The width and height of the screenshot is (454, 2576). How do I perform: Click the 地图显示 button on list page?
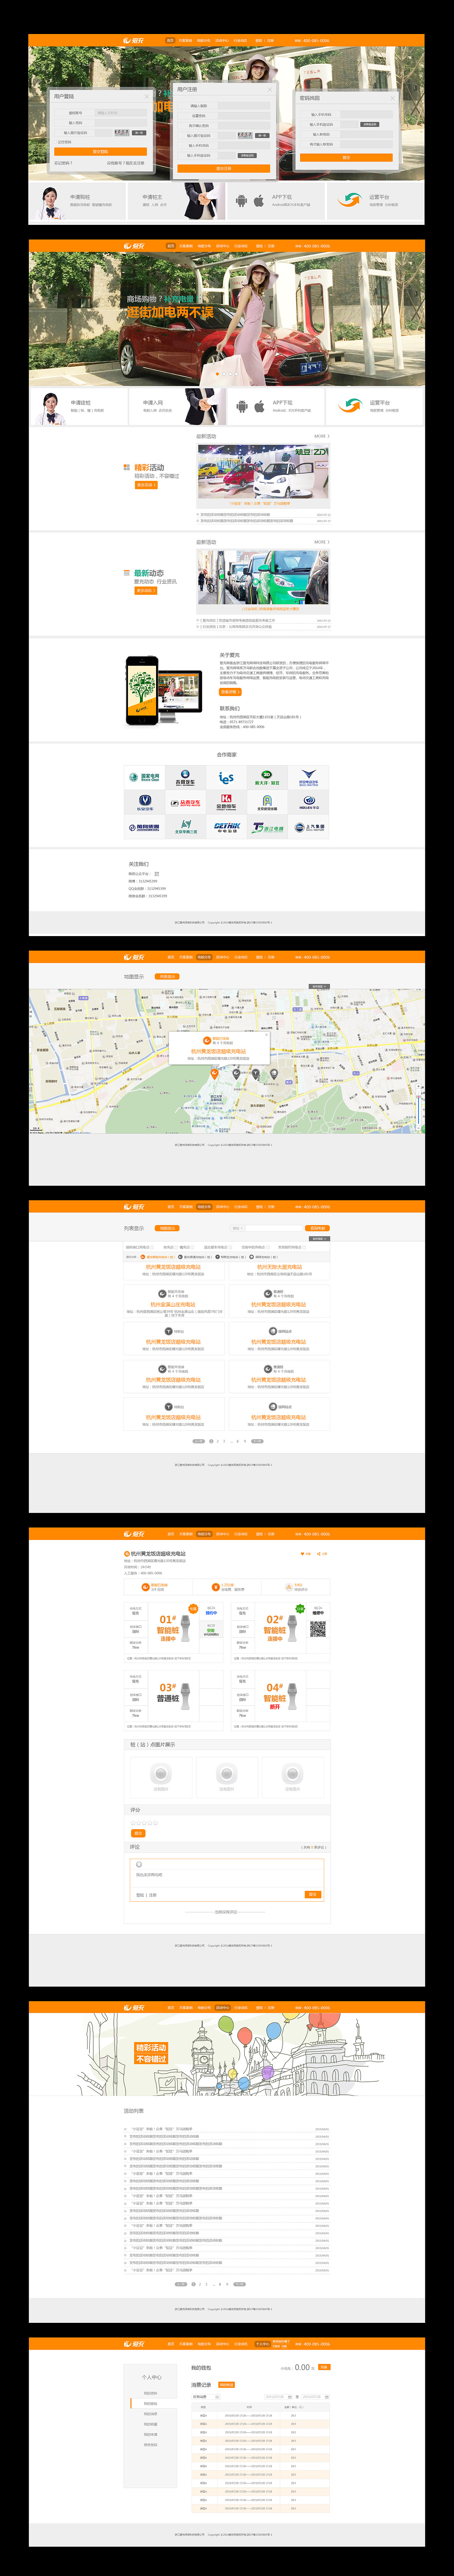(x=167, y=1228)
